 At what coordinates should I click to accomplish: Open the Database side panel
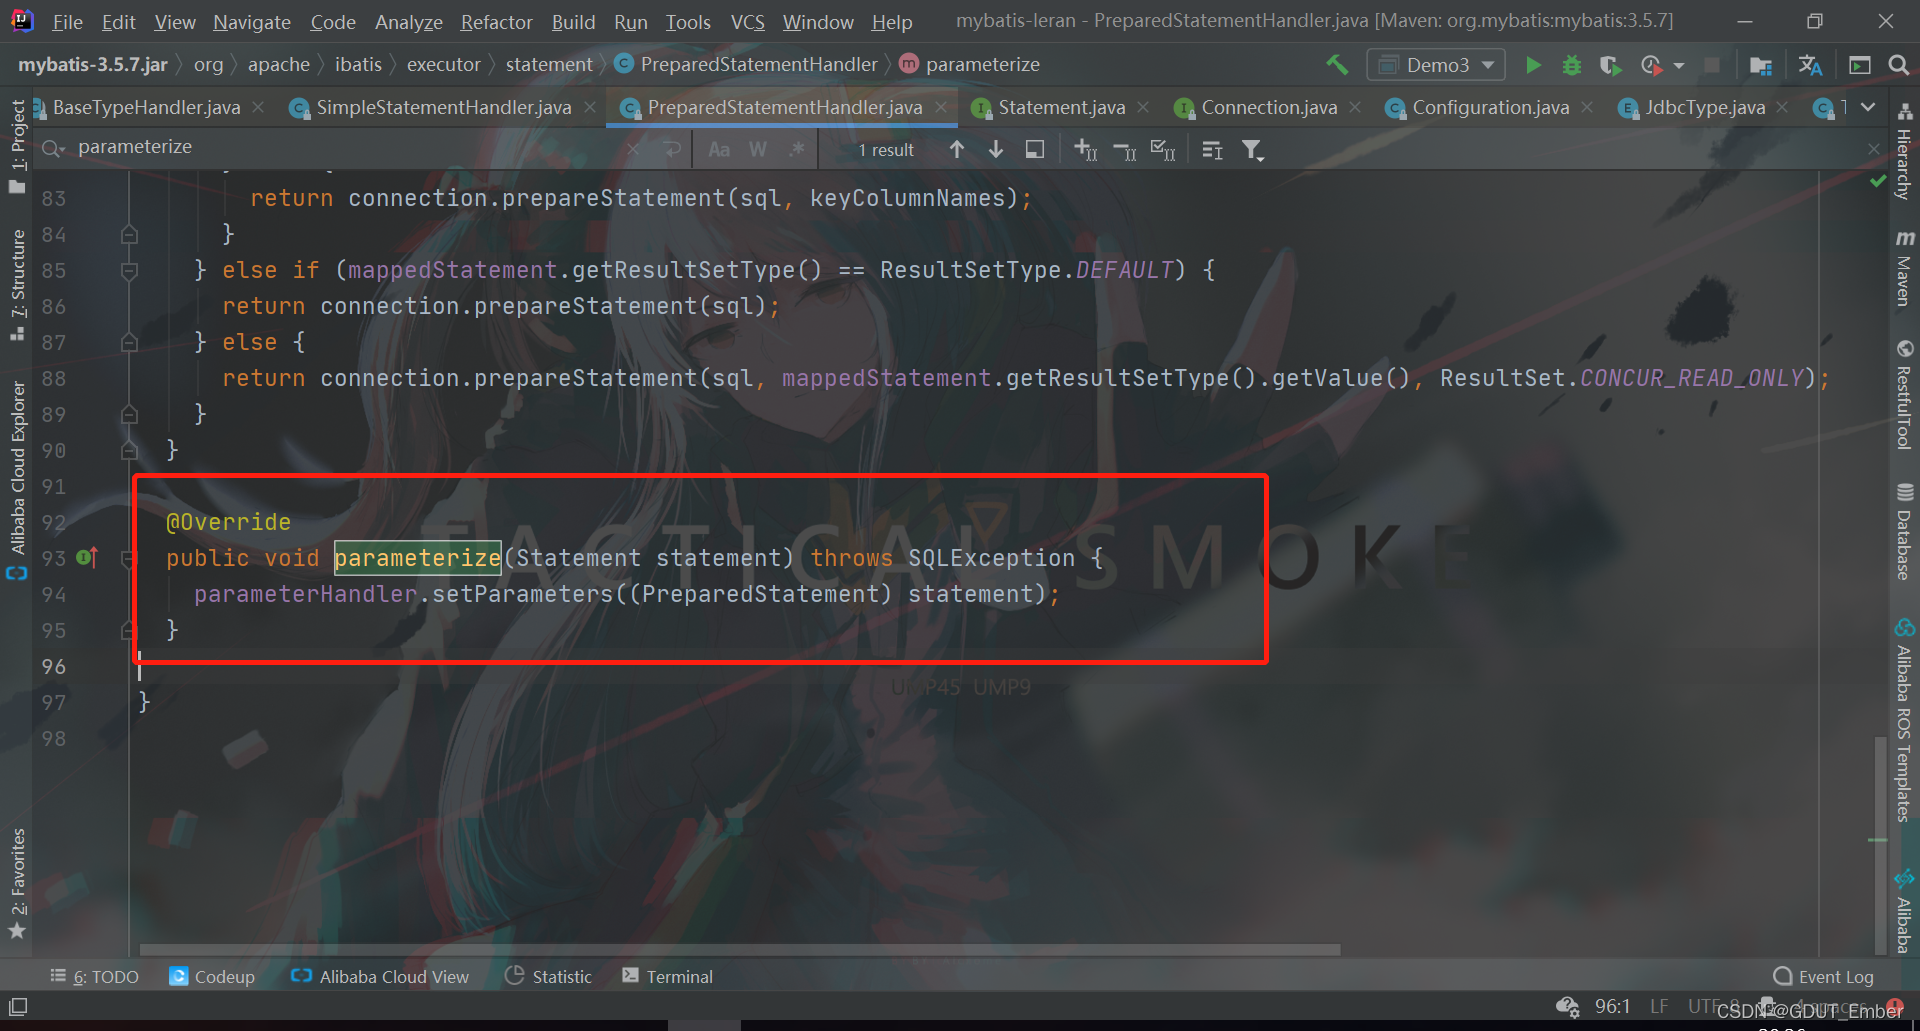click(x=1904, y=531)
